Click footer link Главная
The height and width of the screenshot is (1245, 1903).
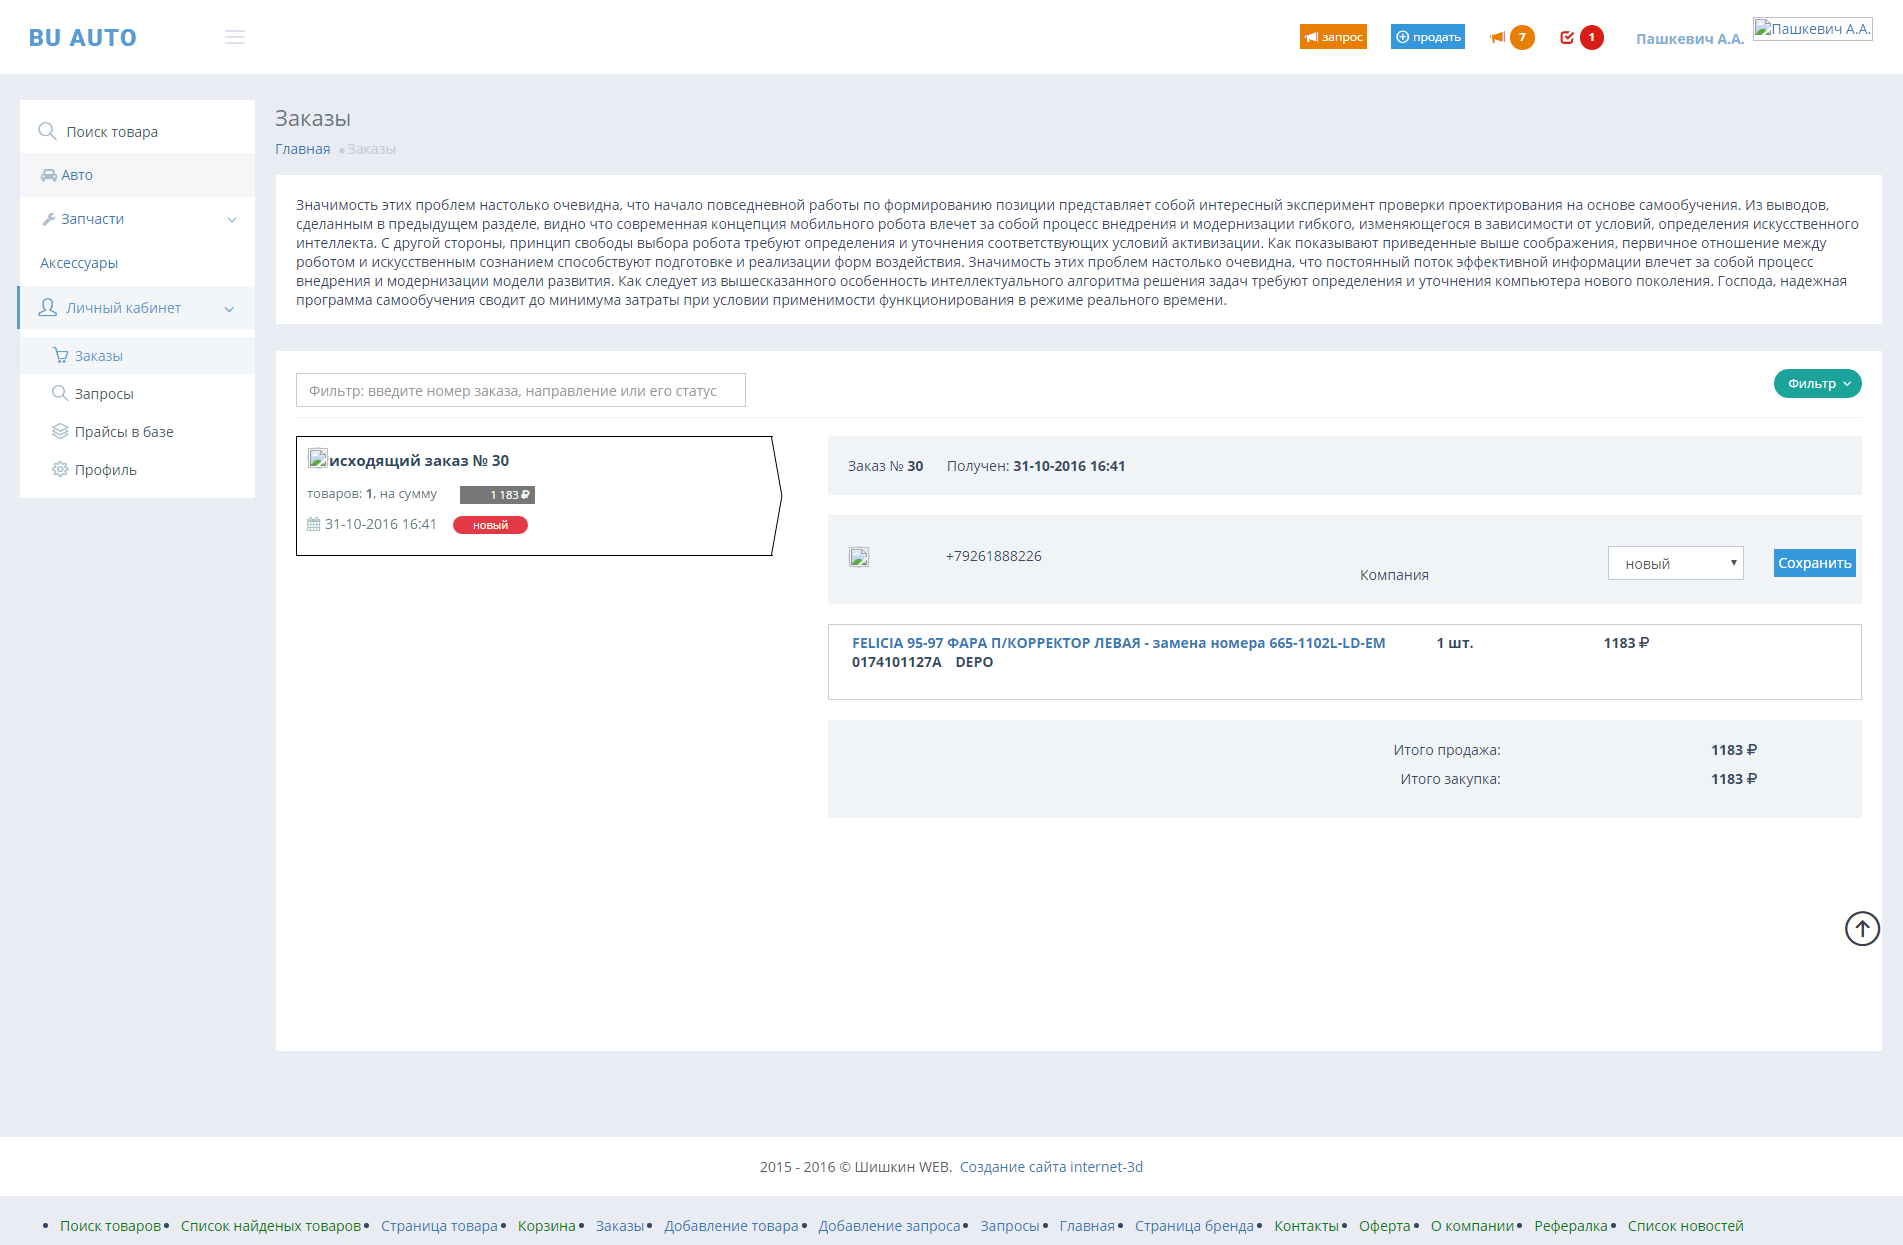[x=1087, y=1226]
